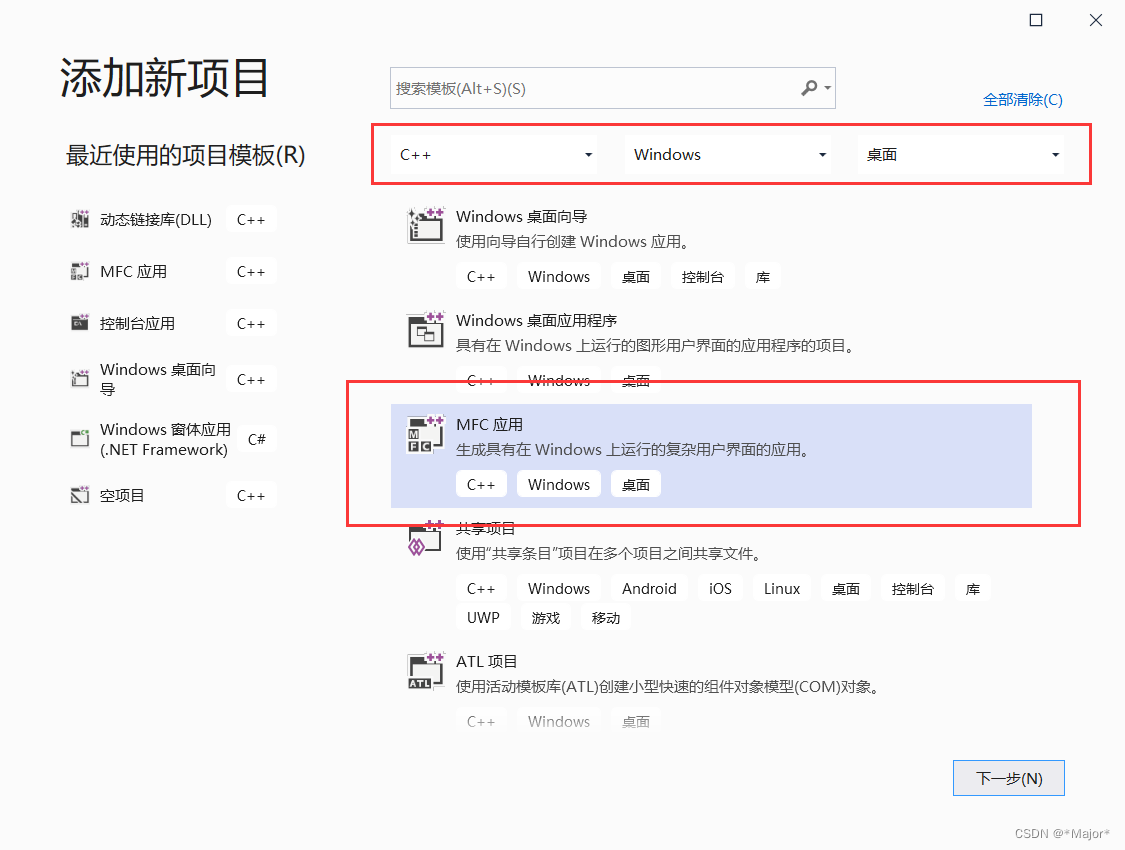Click 全部清除(C) link to clear filters

pyautogui.click(x=1022, y=100)
